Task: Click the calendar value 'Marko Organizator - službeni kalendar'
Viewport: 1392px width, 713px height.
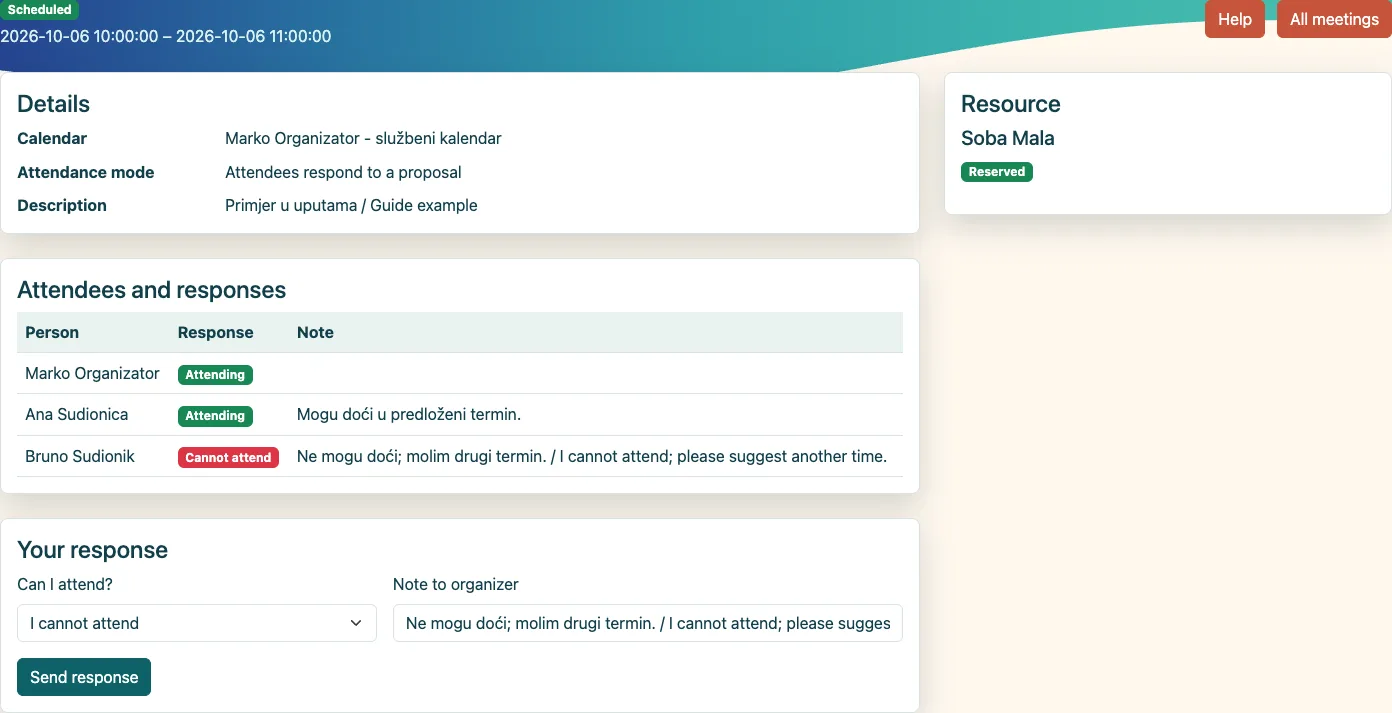Action: (363, 139)
